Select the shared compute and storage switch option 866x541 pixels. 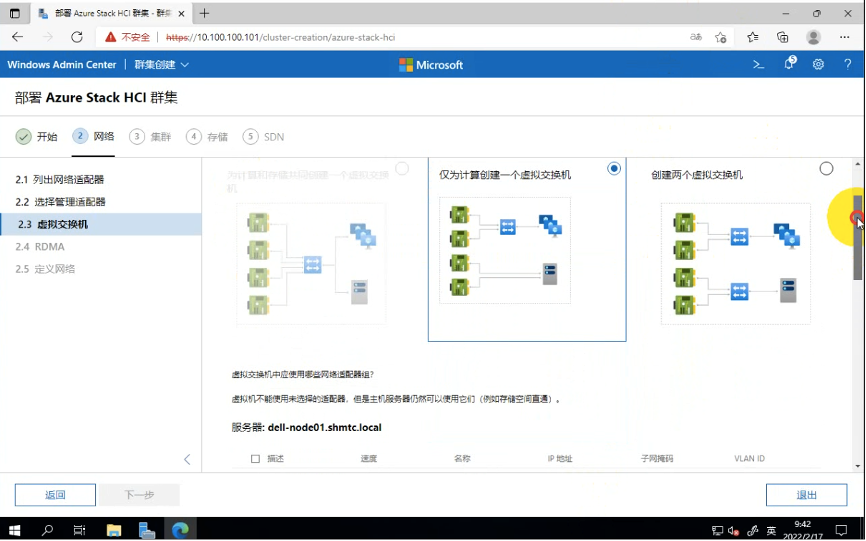[402, 168]
